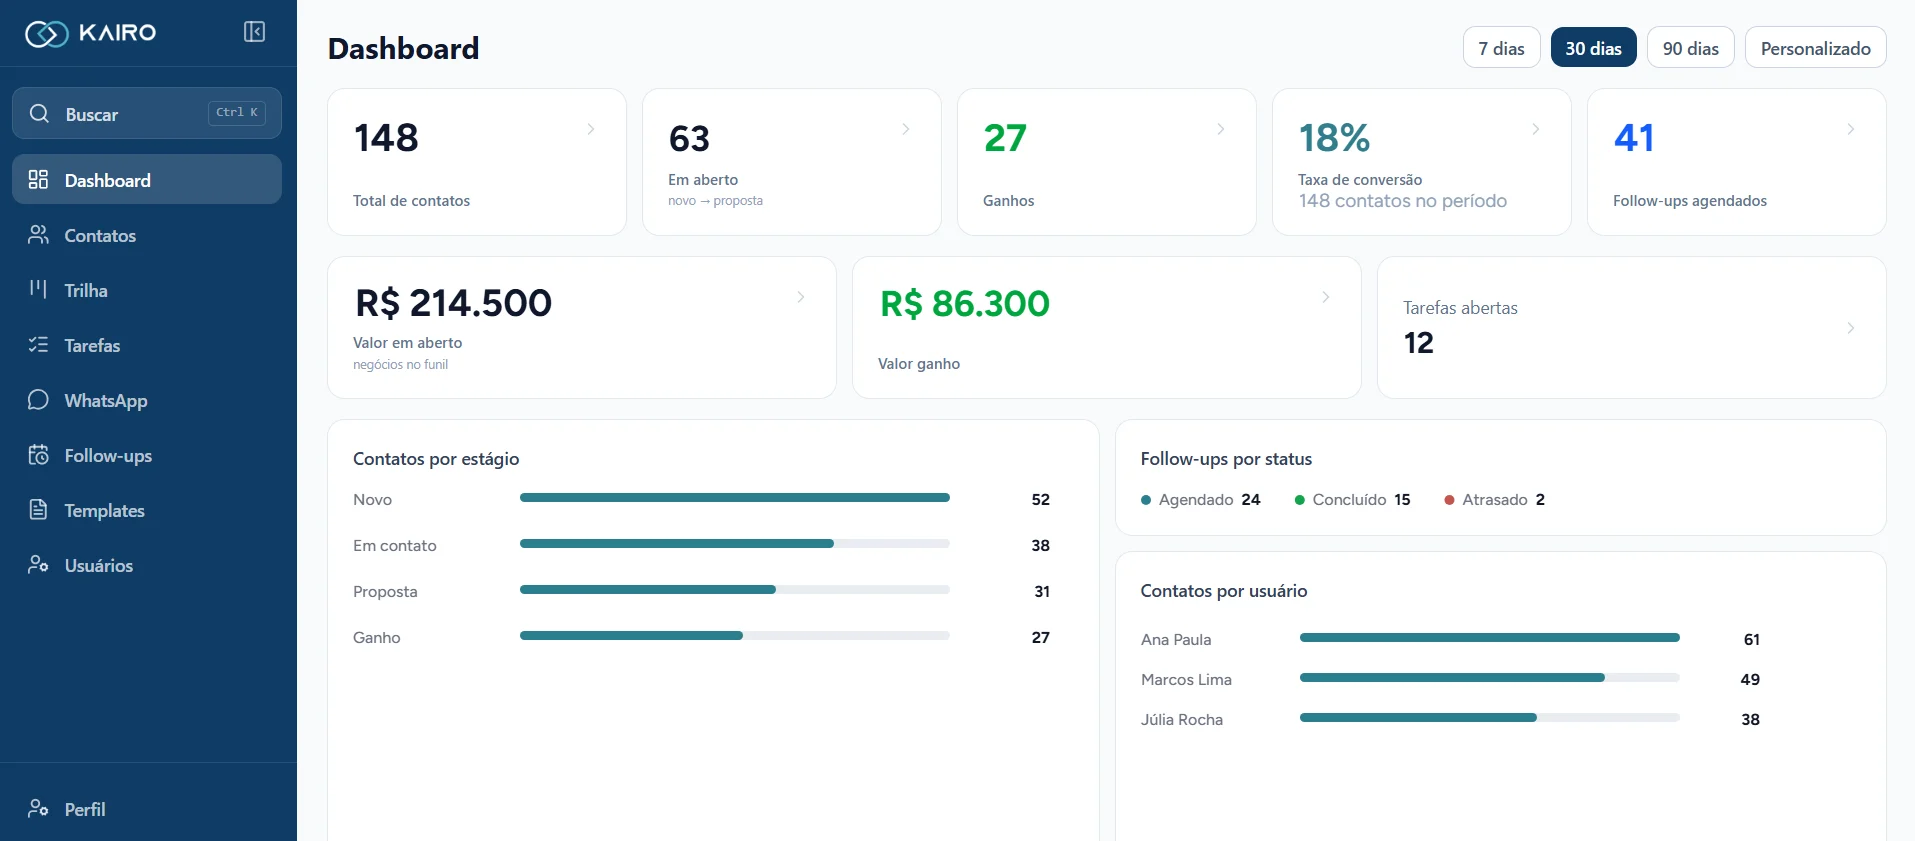The height and width of the screenshot is (841, 1915).
Task: Open chevron on Em aberto card
Action: (x=906, y=129)
